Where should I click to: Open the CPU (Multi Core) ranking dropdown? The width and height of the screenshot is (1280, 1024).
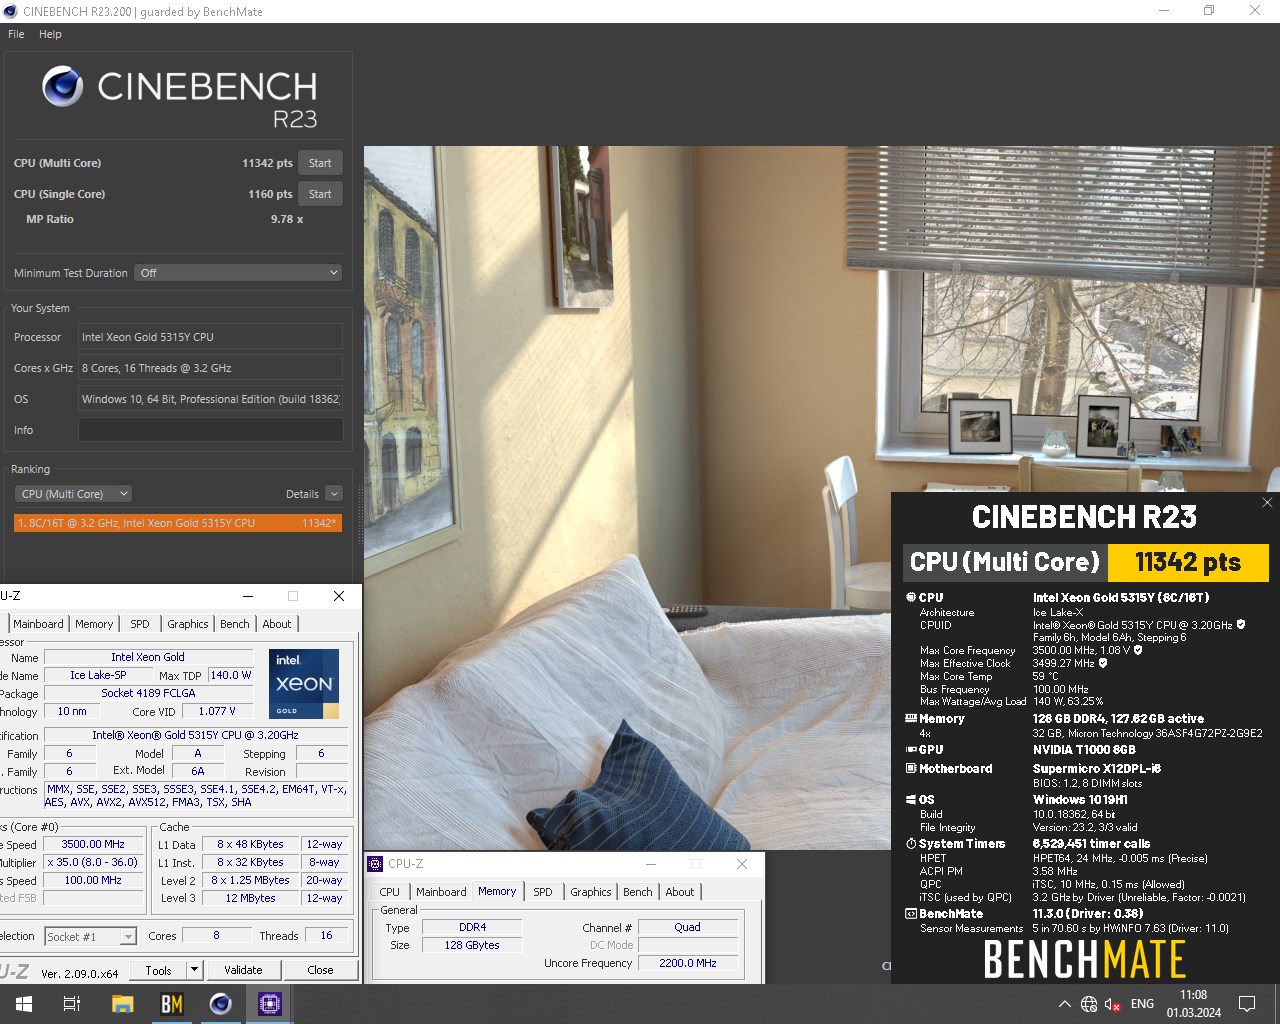tap(75, 494)
